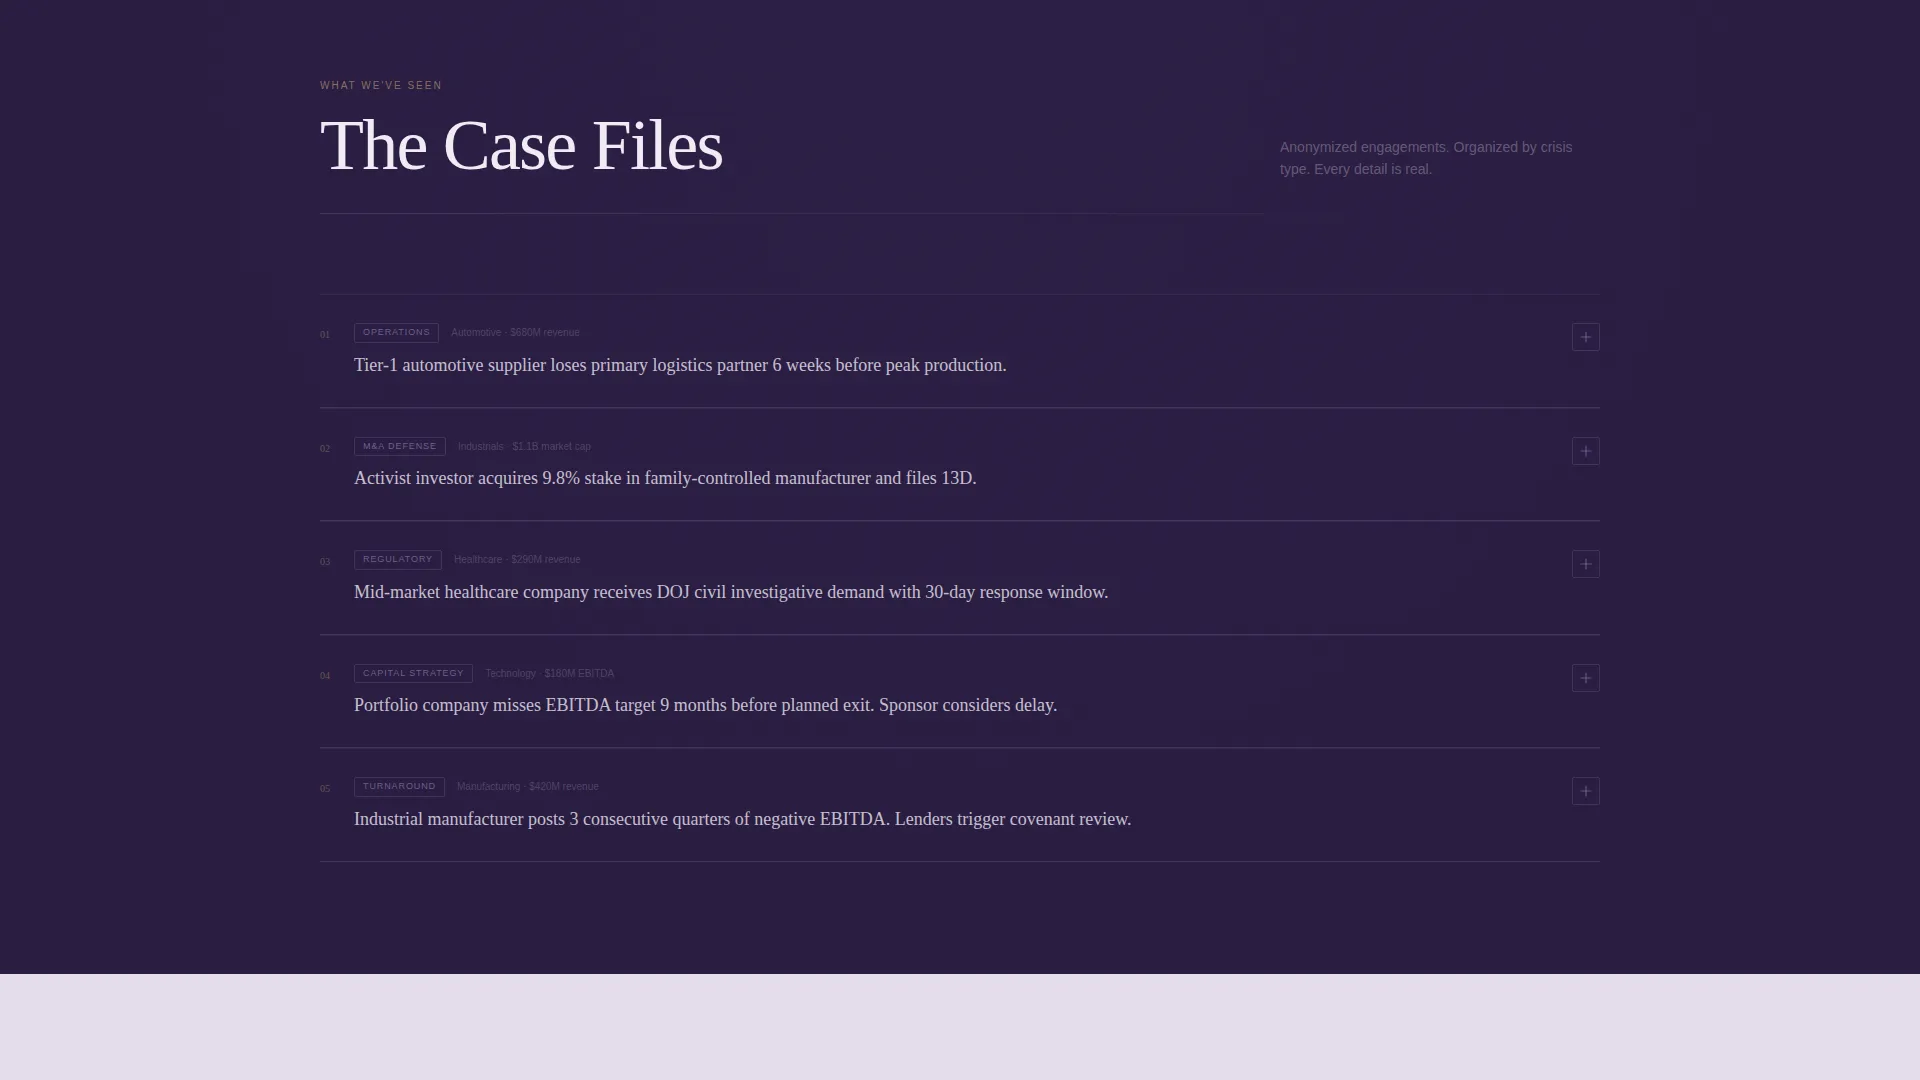Click the CAPITAL STRATEGY tag badge
This screenshot has height=1080, width=1920.
click(x=413, y=673)
